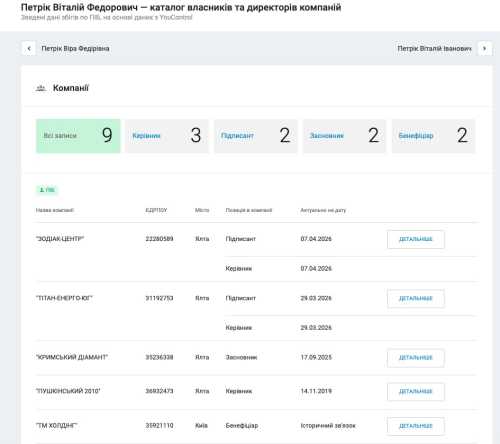Click the Засновник position of КРИМСЬКИЙ ДІАМАНТ

point(241,357)
